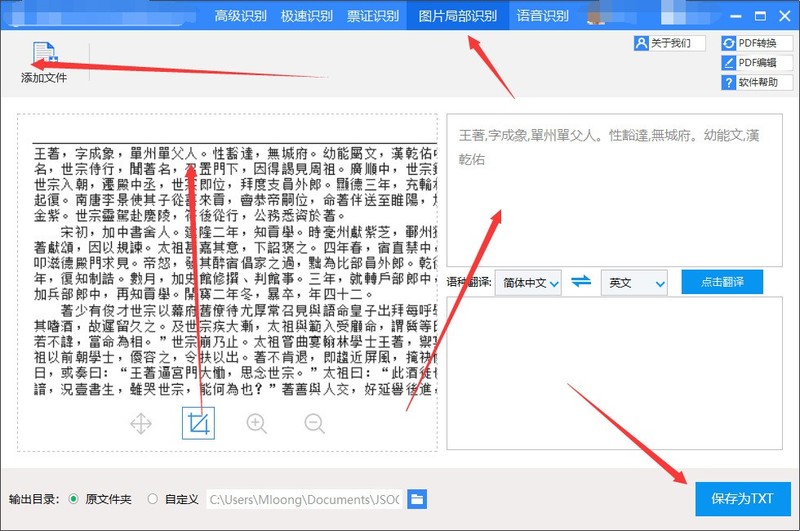Select the move/pan tool below the image
This screenshot has width=800, height=531.
coord(141,423)
